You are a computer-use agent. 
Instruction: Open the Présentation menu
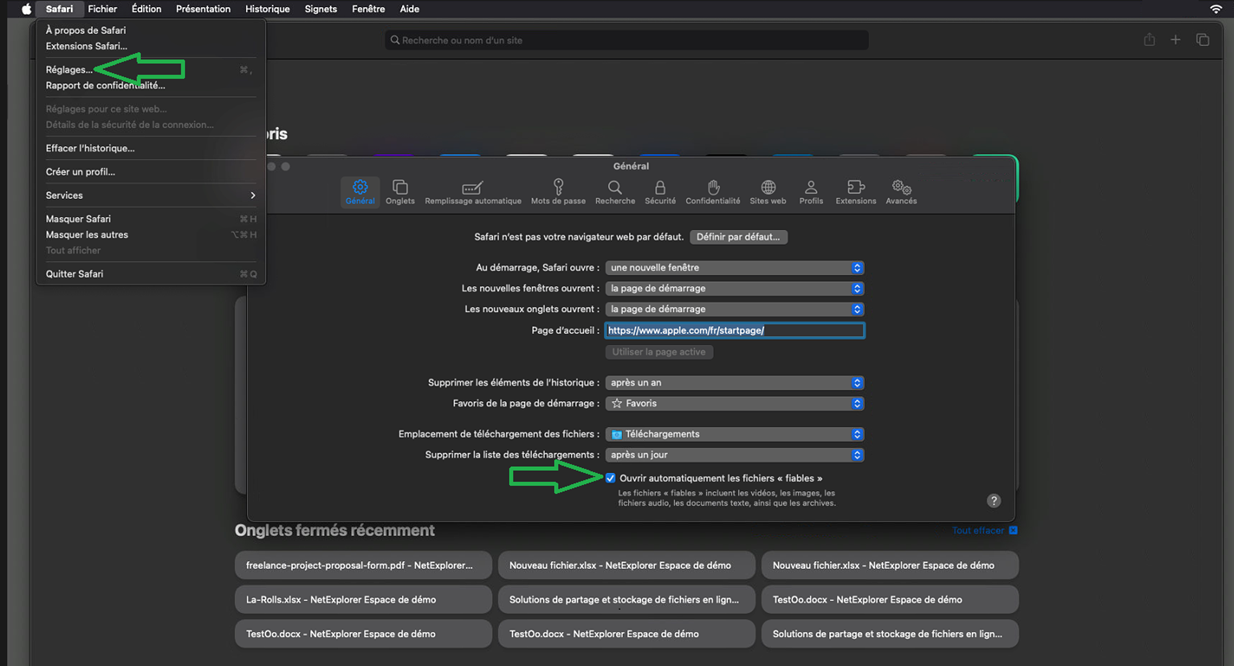coord(203,9)
